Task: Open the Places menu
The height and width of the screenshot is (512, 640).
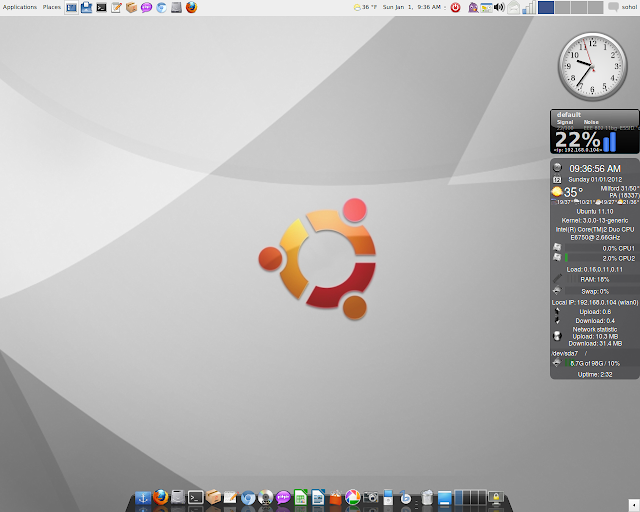Action: pos(51,7)
